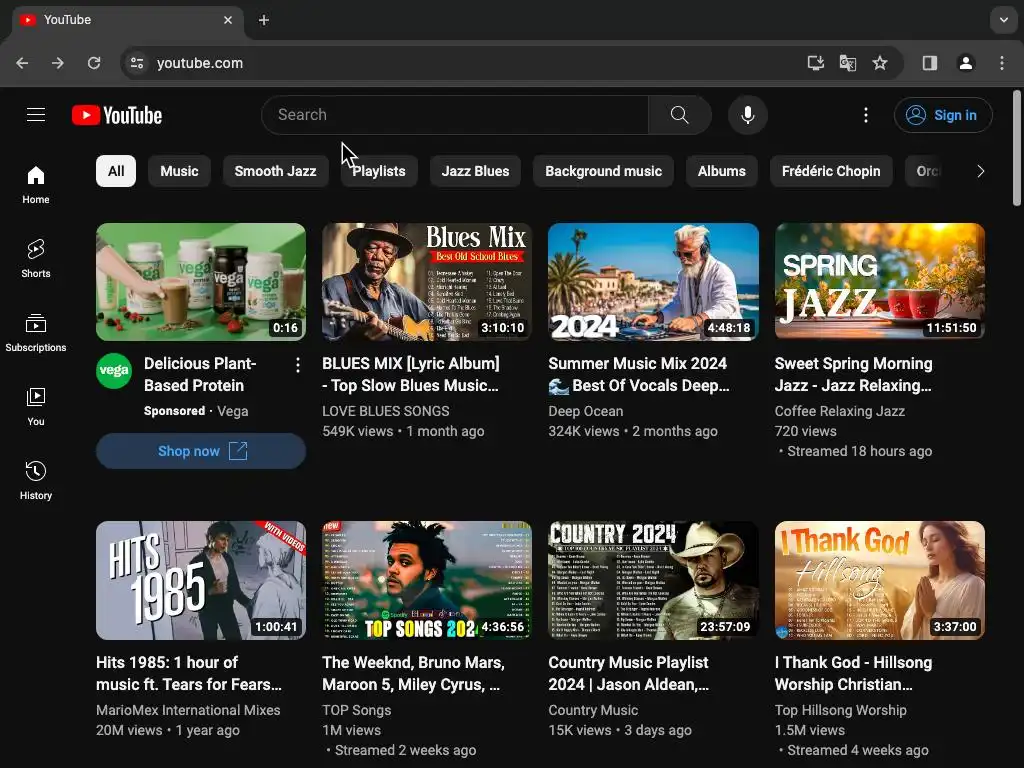
Task: Open watch History from sidebar
Action: tap(36, 480)
